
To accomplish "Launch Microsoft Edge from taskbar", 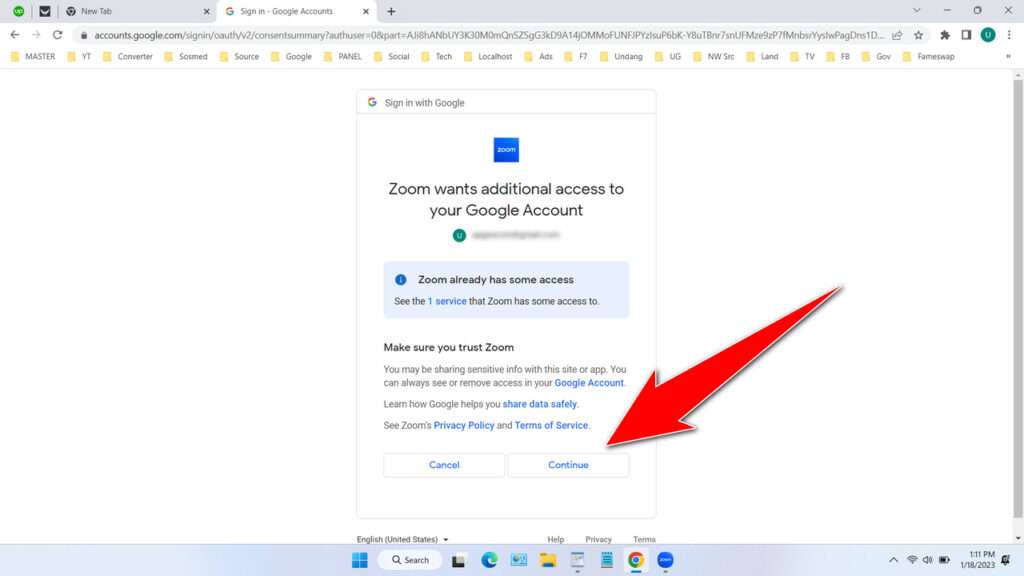I will tap(489, 560).
